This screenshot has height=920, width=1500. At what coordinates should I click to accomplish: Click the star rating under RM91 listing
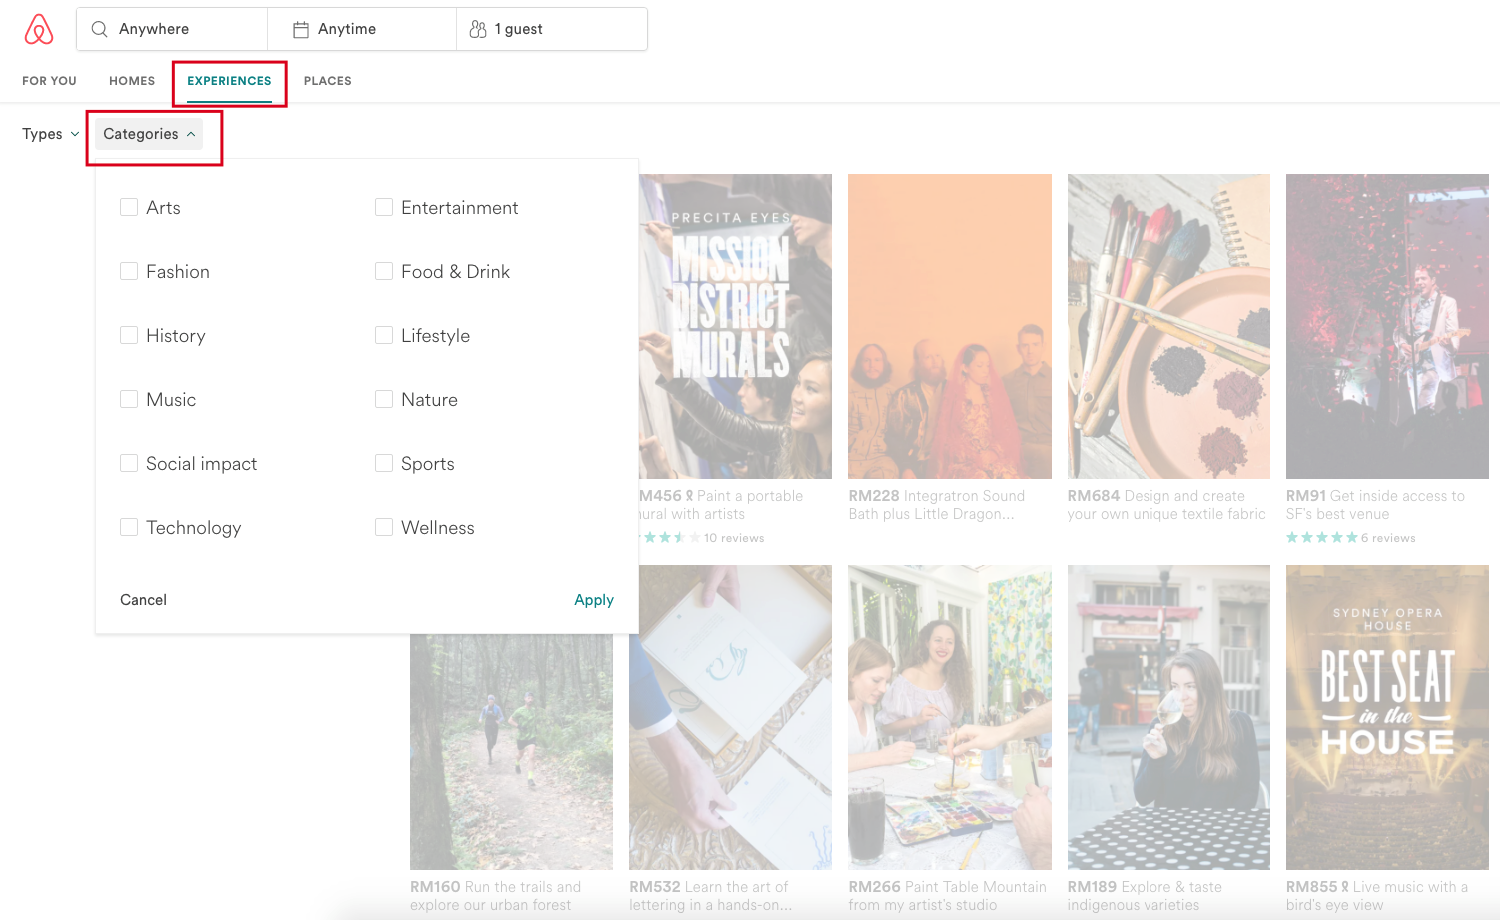[1318, 537]
